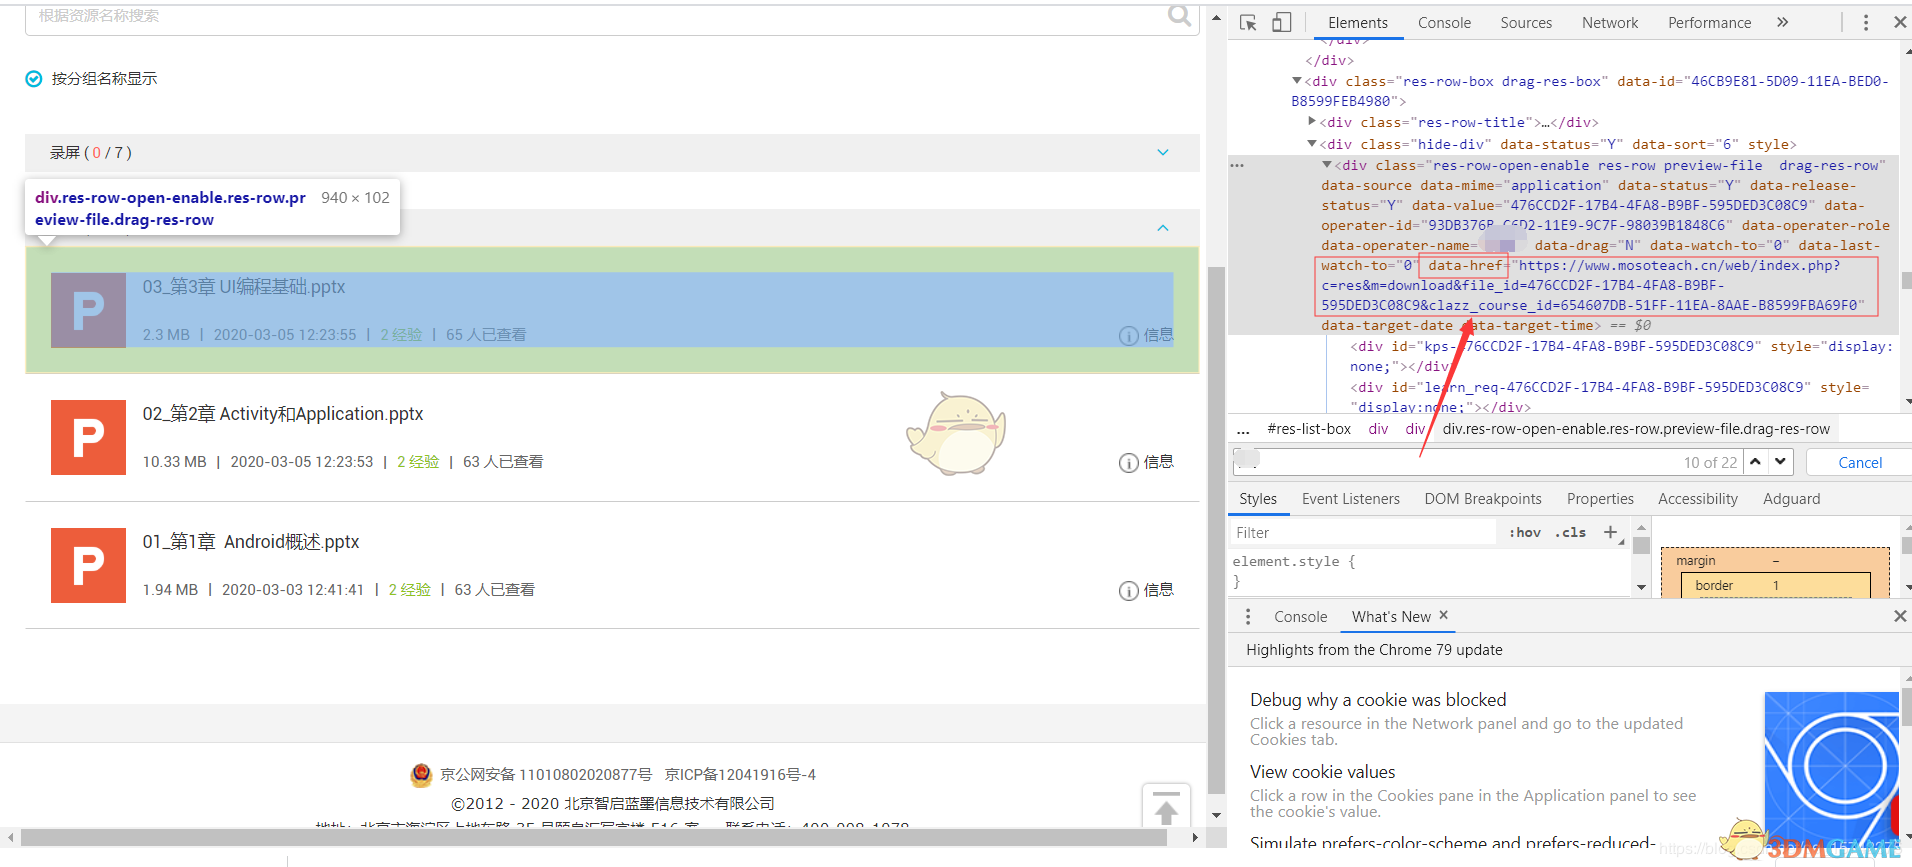Screen dimensions: 1912x867
Task: Show more DevTools tabs chevron
Action: pyautogui.click(x=1782, y=22)
